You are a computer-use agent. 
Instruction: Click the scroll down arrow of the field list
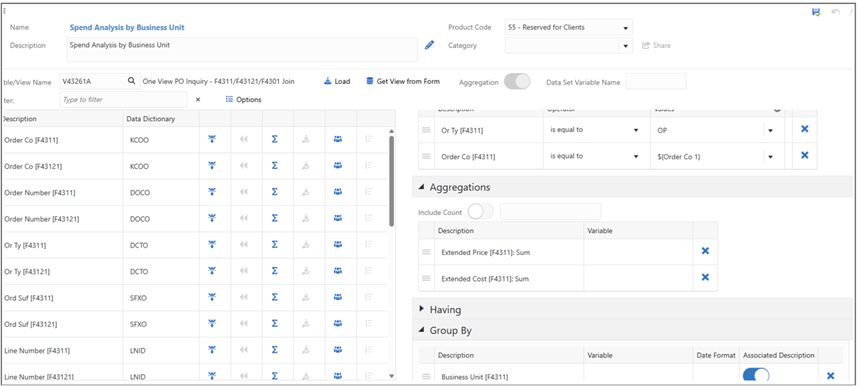tap(391, 376)
